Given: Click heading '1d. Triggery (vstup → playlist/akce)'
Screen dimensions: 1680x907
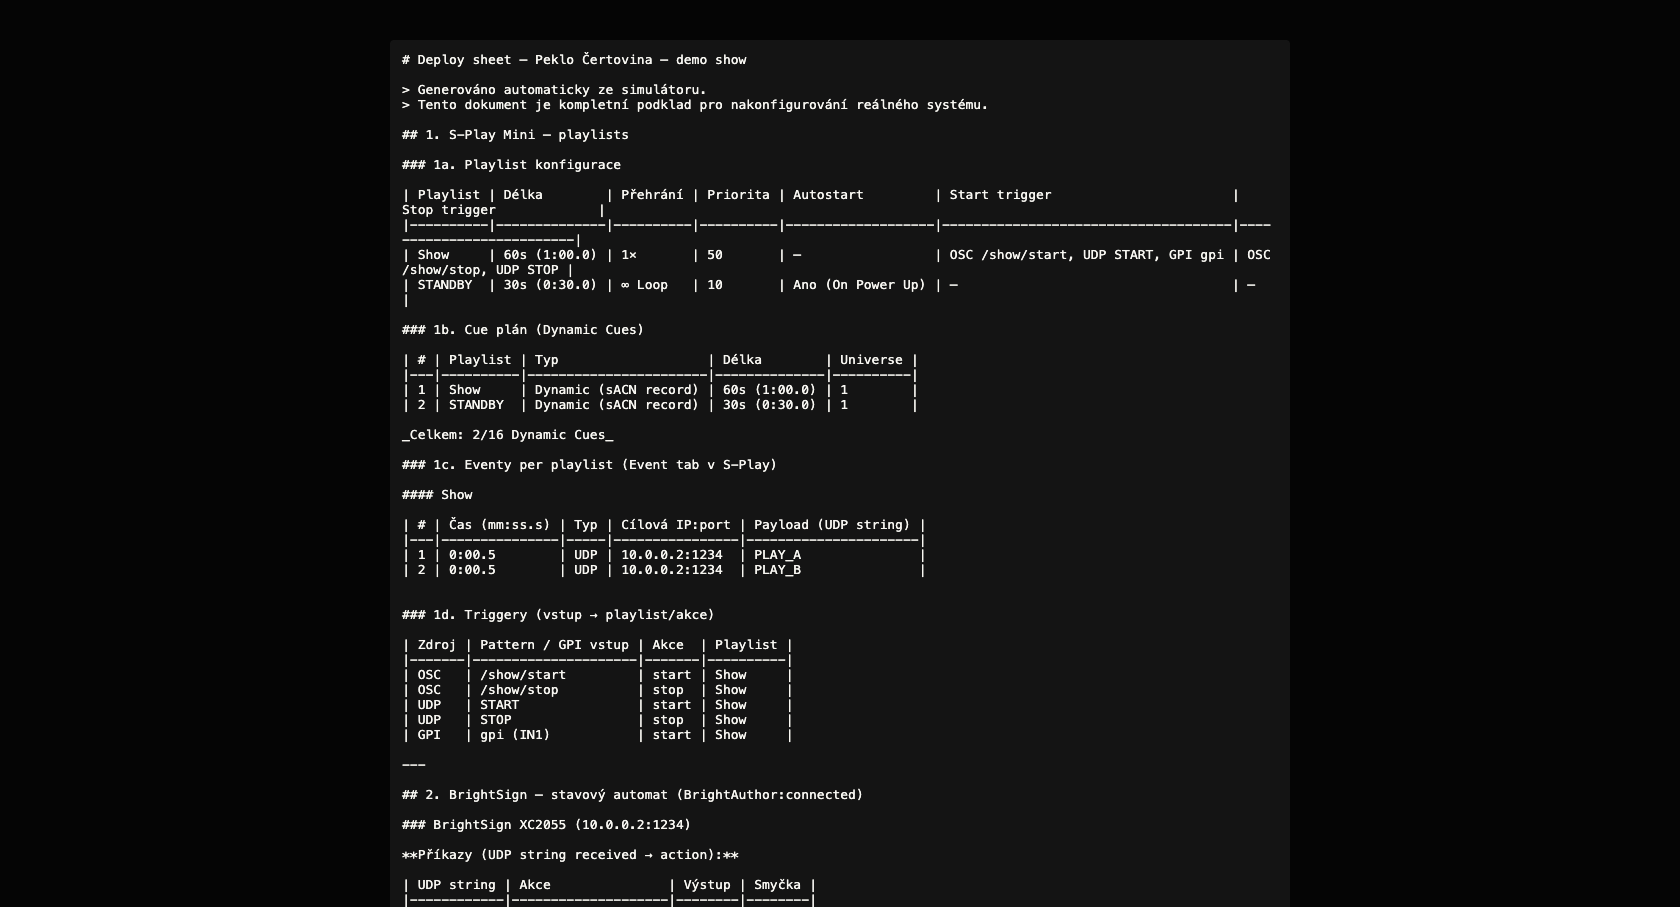Looking at the screenshot, I should click(558, 615).
